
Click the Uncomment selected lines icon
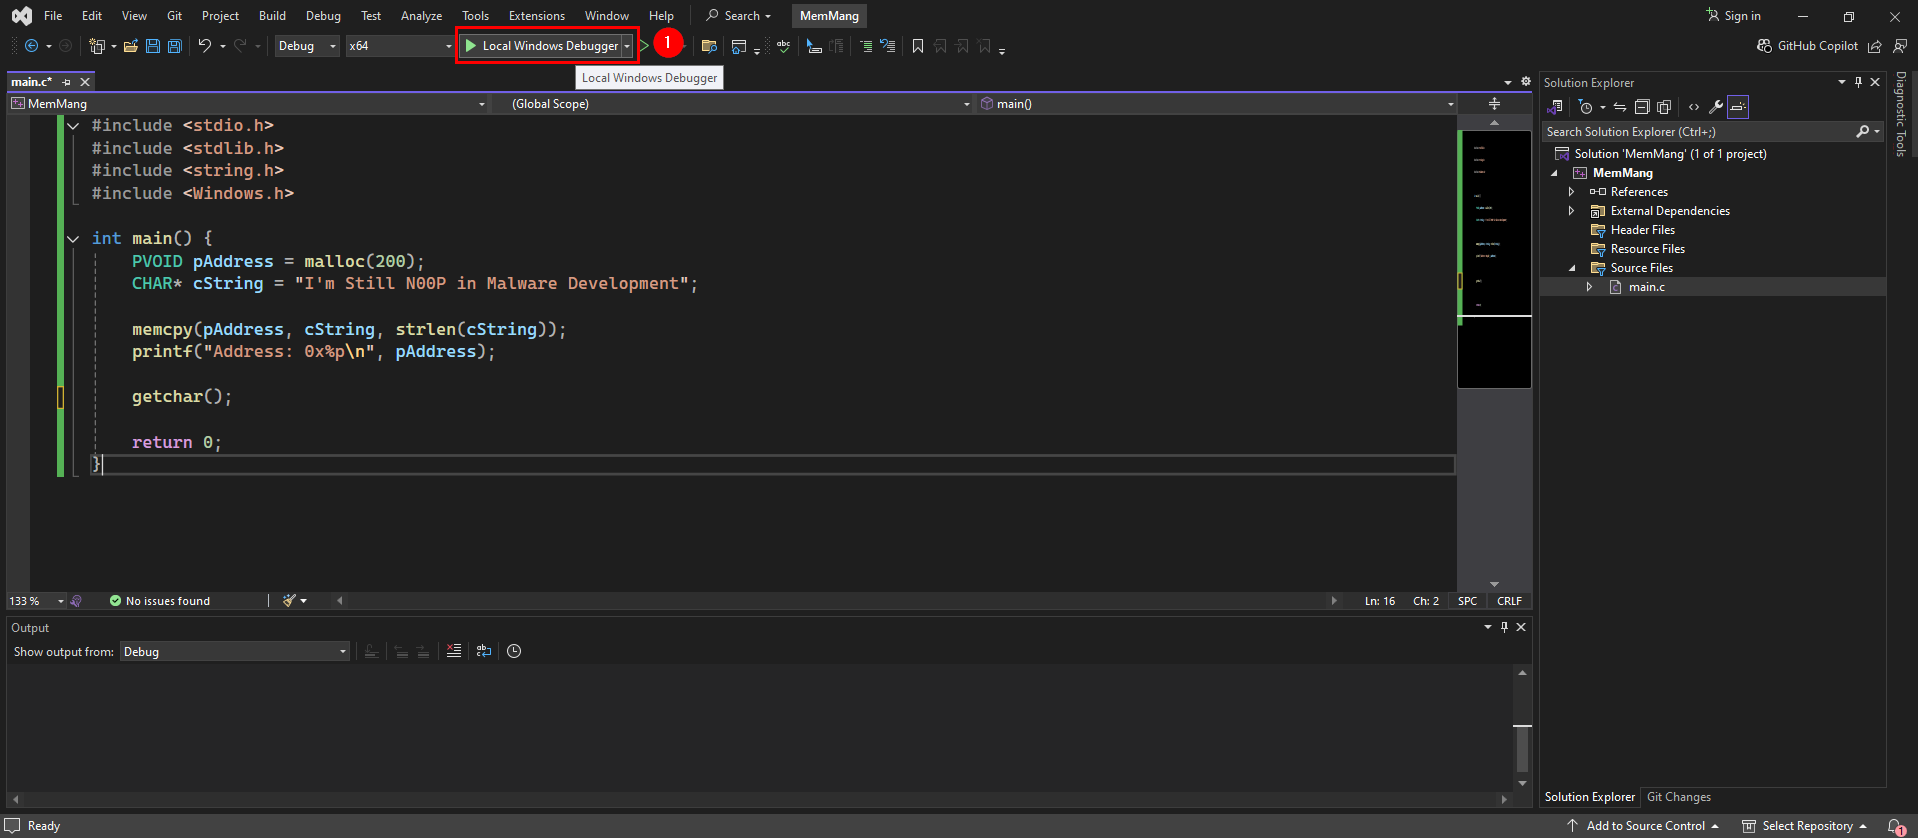887,46
